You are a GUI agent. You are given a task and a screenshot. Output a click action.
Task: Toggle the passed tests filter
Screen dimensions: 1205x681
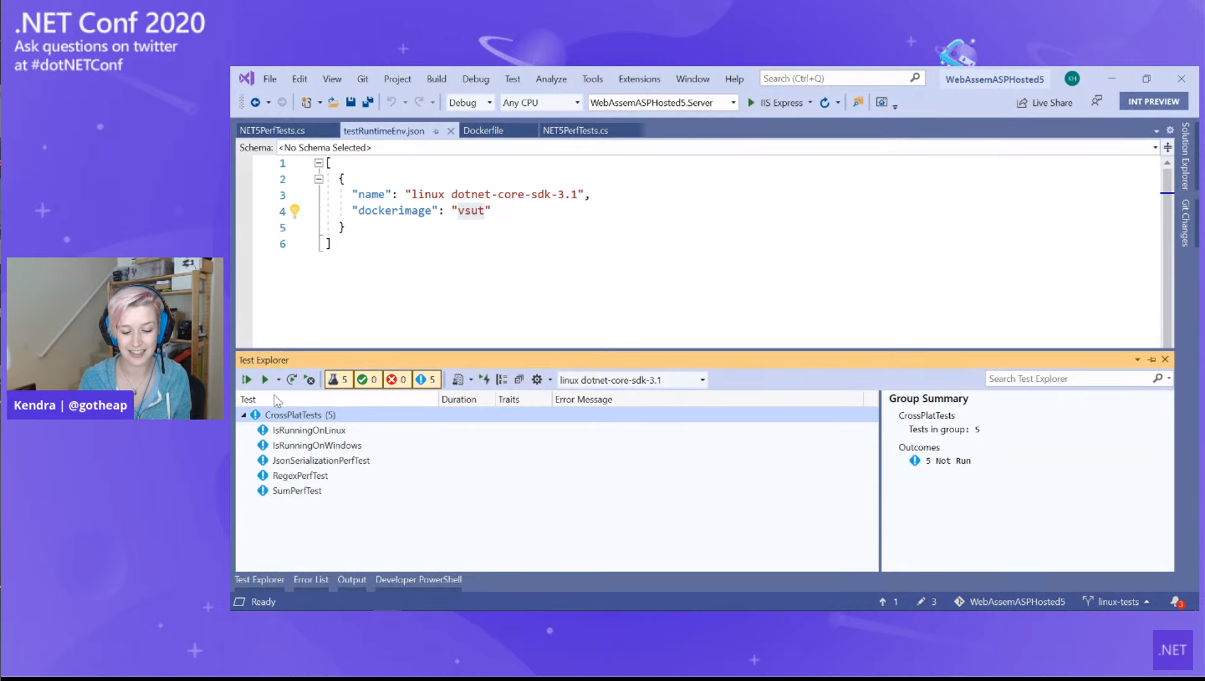coord(367,380)
